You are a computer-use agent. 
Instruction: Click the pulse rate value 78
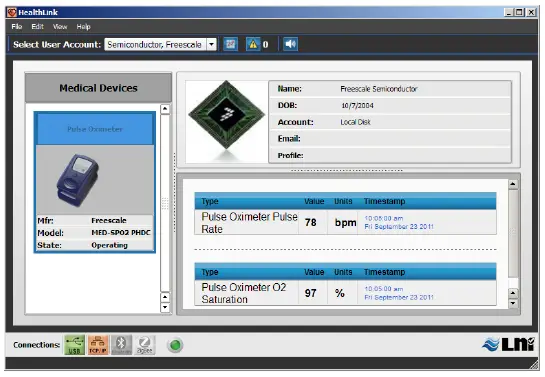coord(311,222)
